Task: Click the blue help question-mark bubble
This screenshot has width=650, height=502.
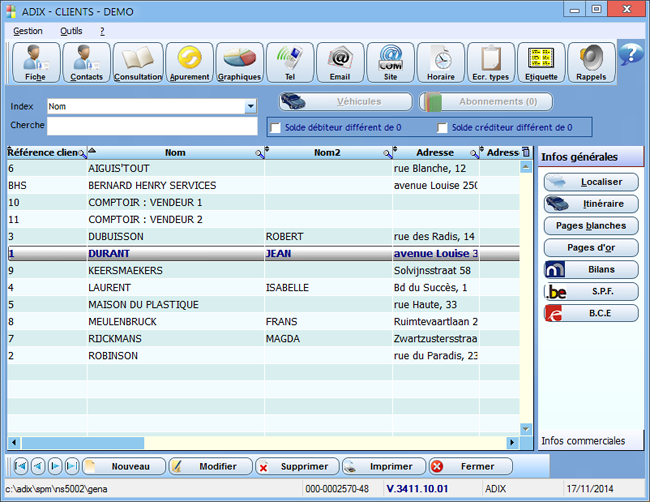Action: pyautogui.click(x=631, y=54)
